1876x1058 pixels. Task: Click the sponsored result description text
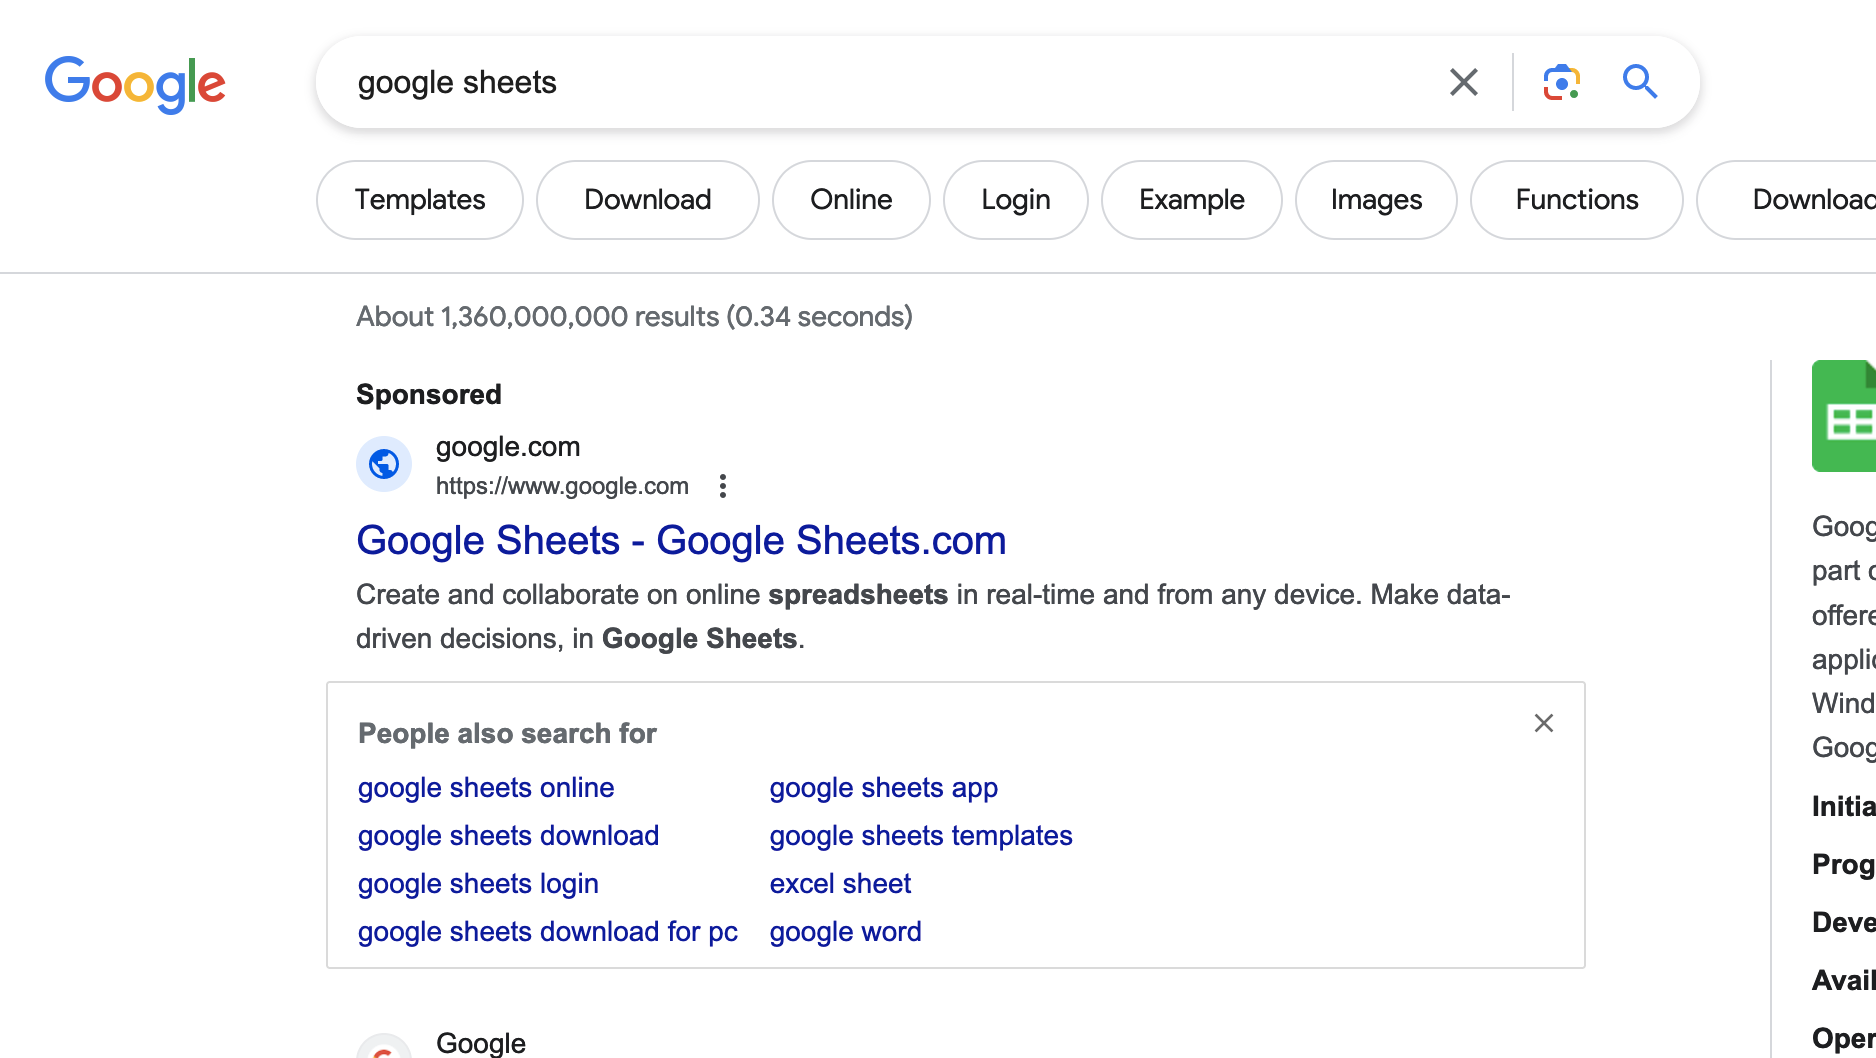(x=933, y=617)
